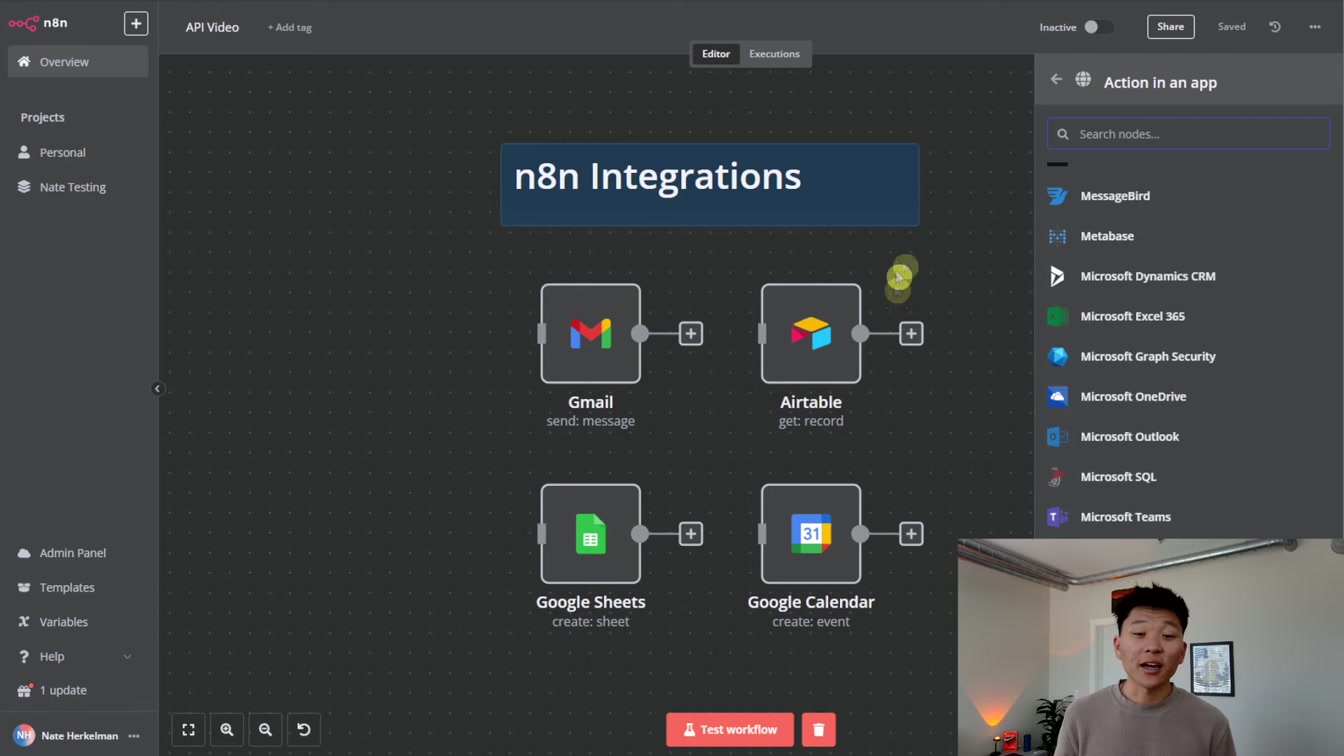
Task: Click the Share button
Action: click(x=1170, y=27)
